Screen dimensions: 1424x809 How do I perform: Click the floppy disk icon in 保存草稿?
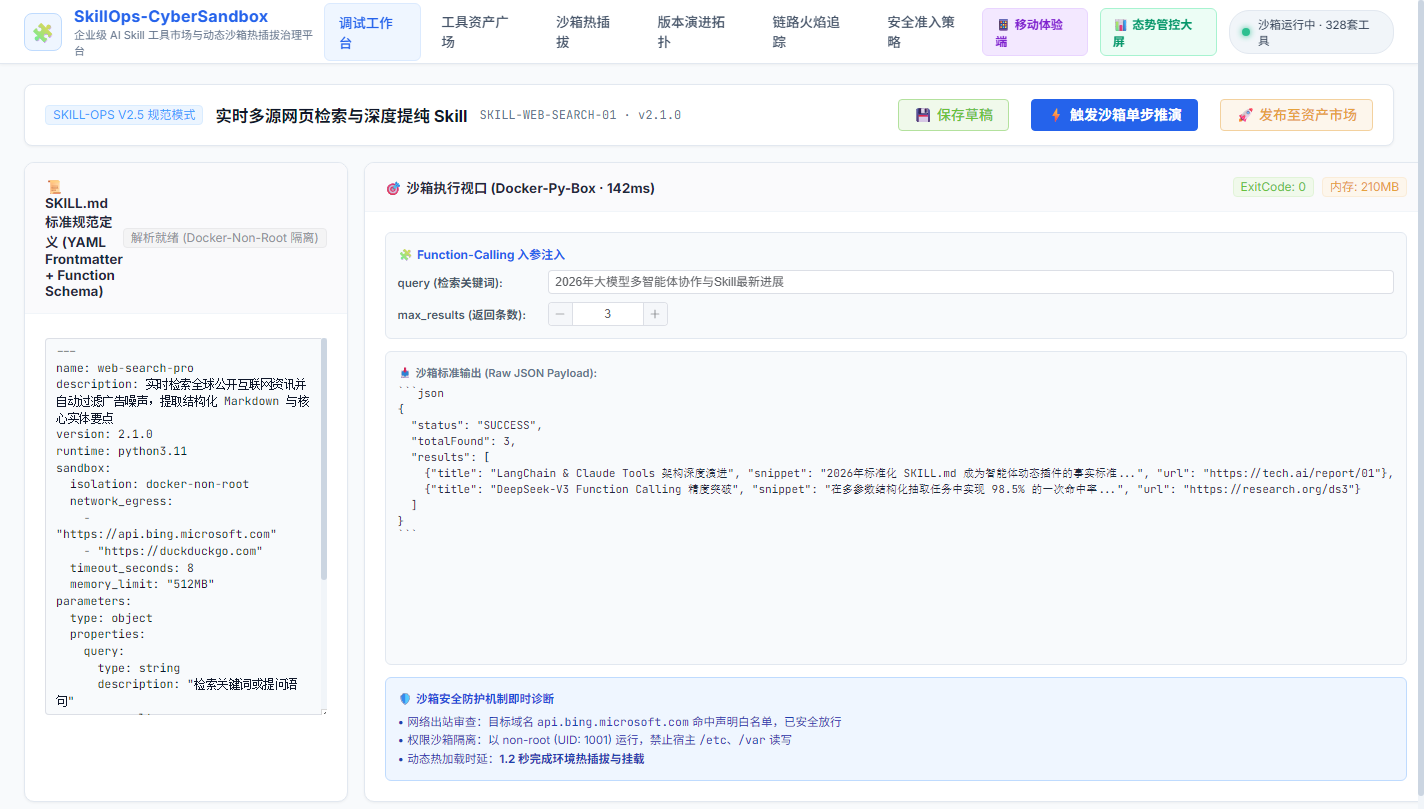coord(923,115)
